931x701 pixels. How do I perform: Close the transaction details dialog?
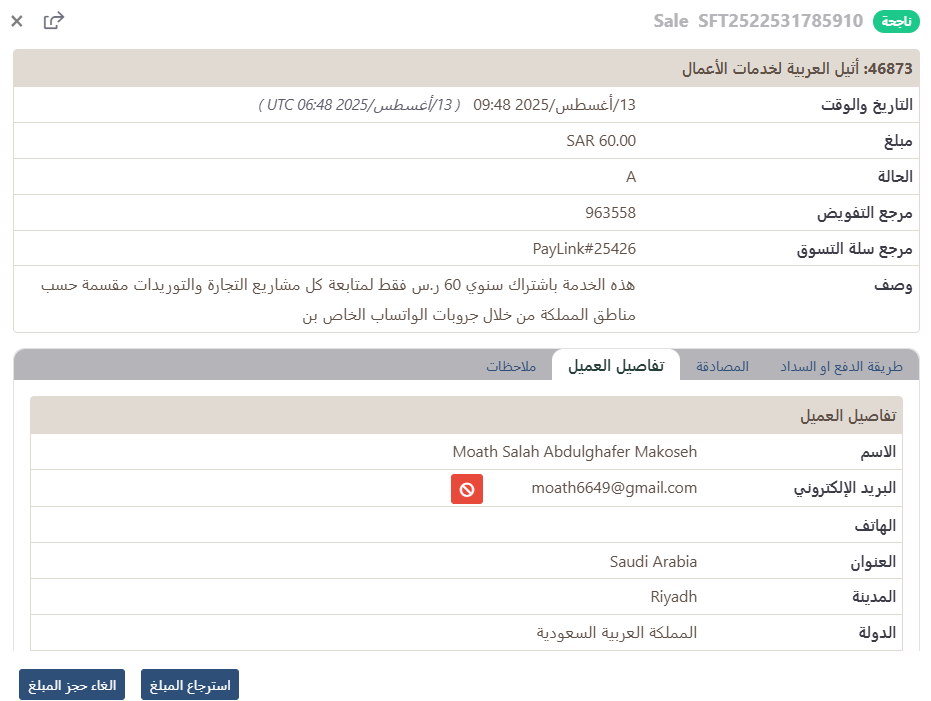coord(17,20)
